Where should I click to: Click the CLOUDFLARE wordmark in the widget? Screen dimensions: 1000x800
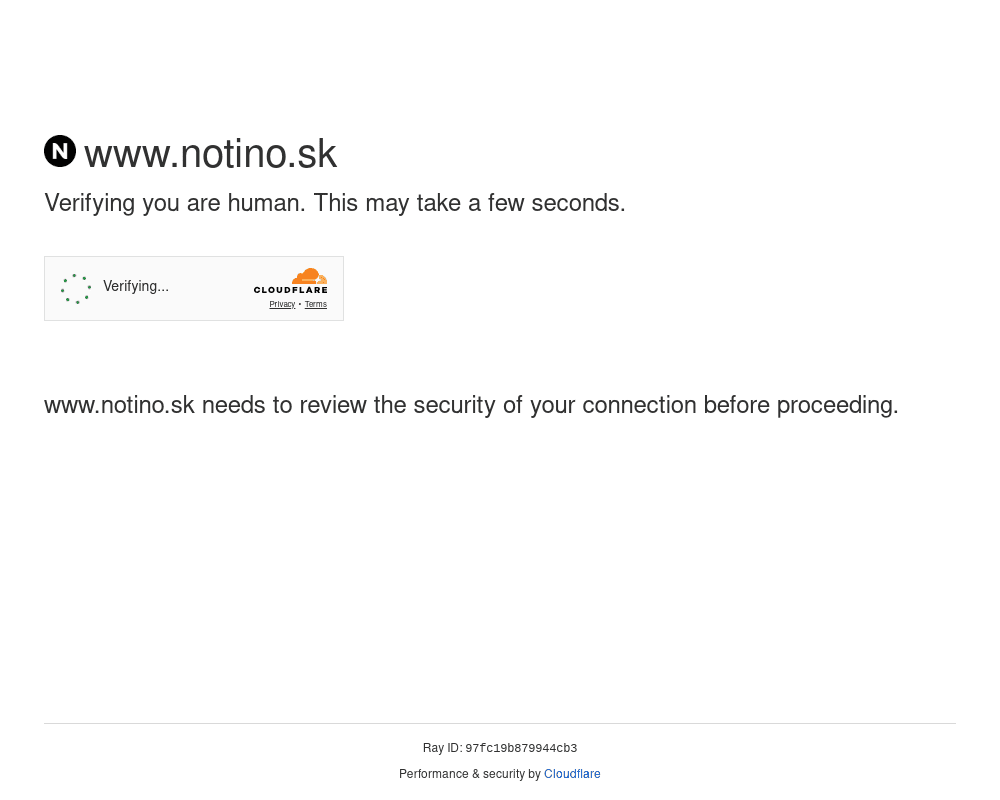(291, 291)
